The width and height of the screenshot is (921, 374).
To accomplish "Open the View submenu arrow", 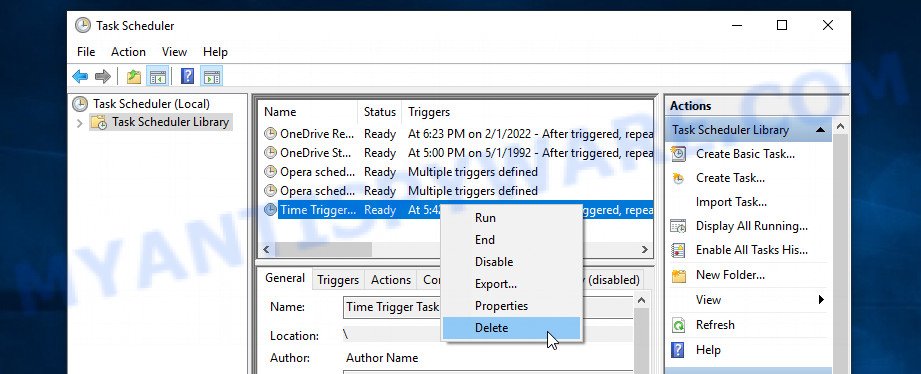I will [x=821, y=300].
